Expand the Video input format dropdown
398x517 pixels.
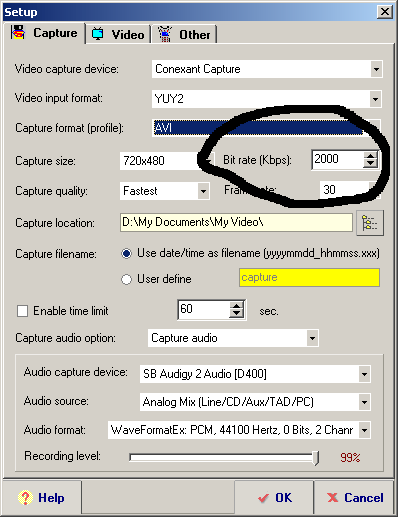(x=376, y=99)
